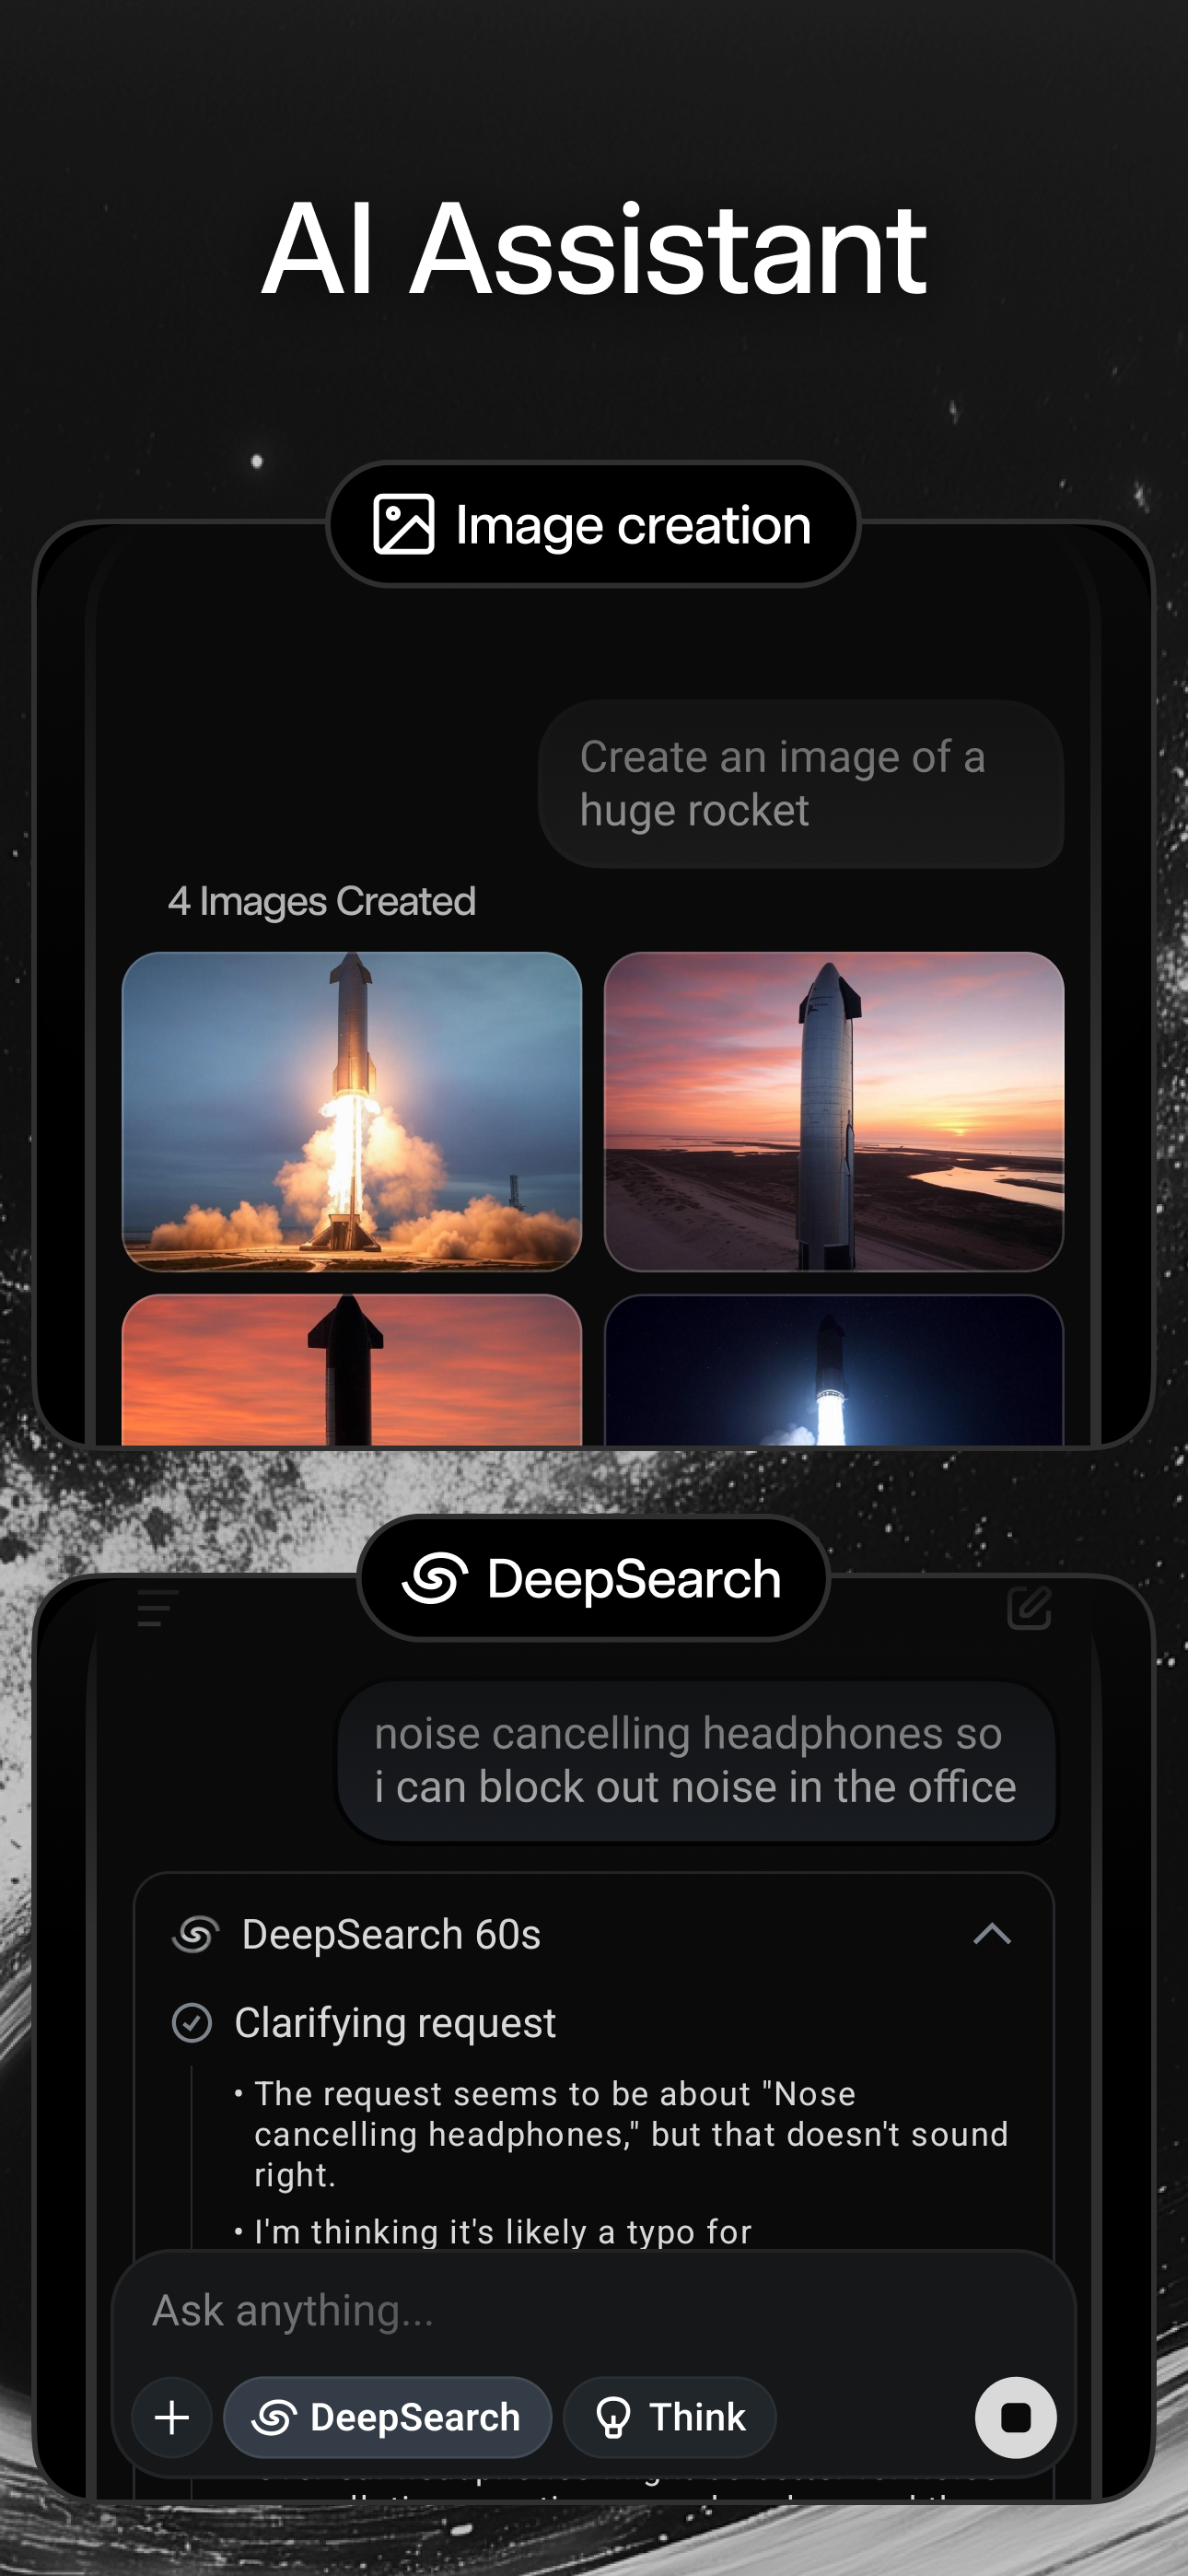Tap the '4 Images Created' text
The width and height of the screenshot is (1188, 2576).
(x=322, y=901)
